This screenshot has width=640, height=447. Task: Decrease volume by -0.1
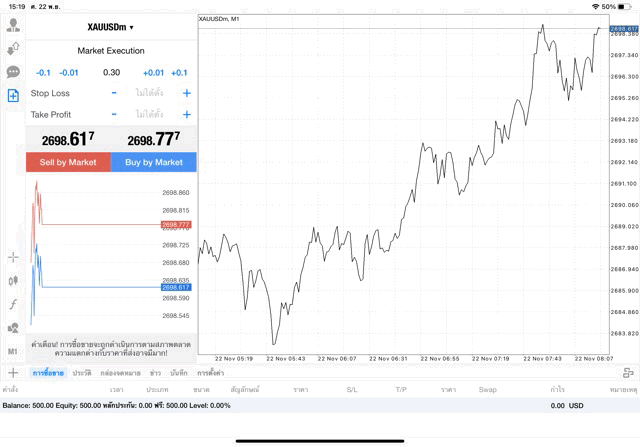(43, 72)
